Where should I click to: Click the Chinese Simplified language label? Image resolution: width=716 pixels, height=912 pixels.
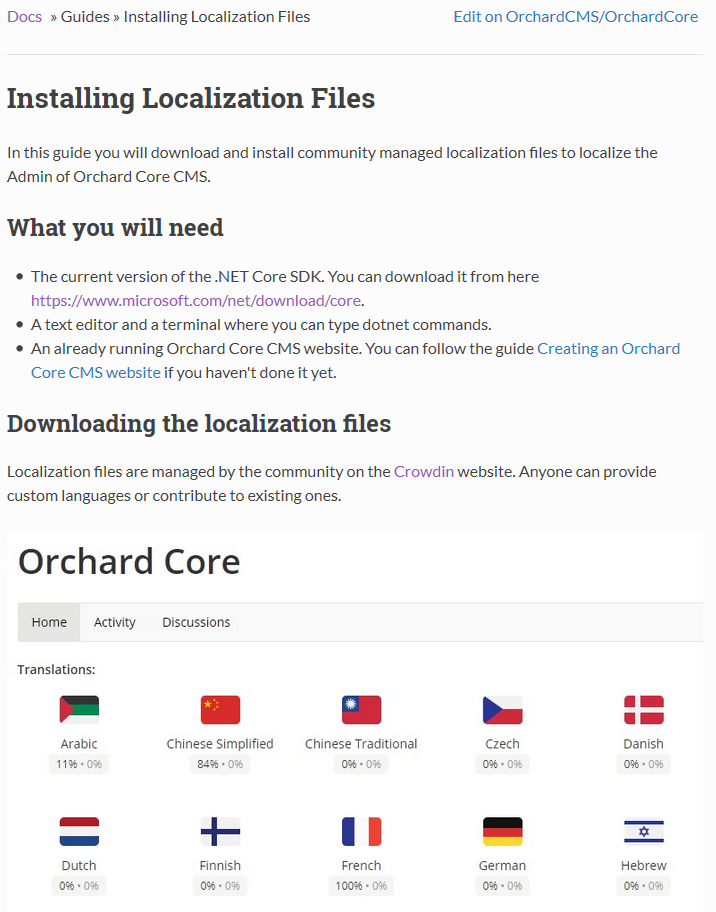pos(220,743)
